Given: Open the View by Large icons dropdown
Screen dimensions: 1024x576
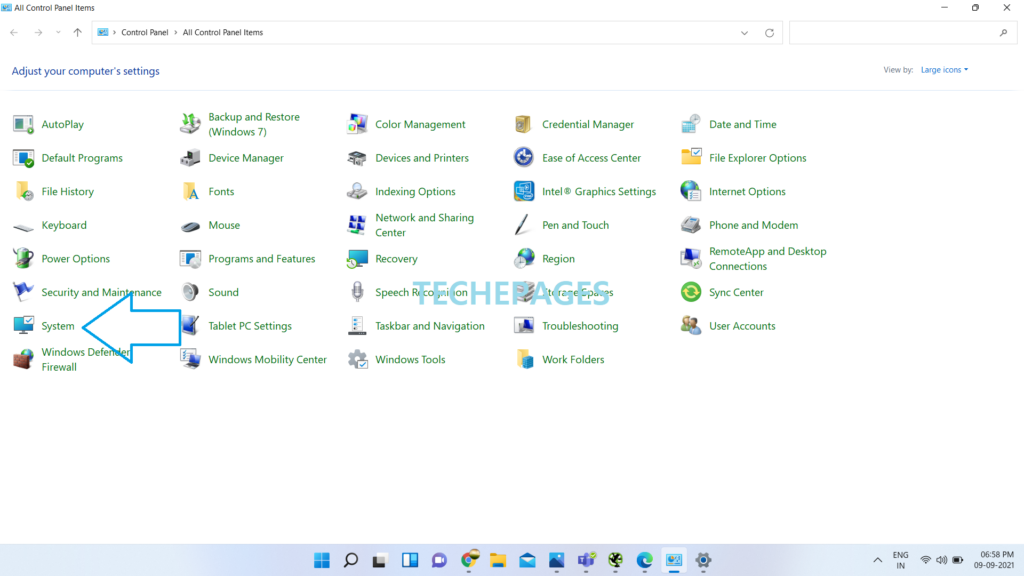Looking at the screenshot, I should pos(944,70).
